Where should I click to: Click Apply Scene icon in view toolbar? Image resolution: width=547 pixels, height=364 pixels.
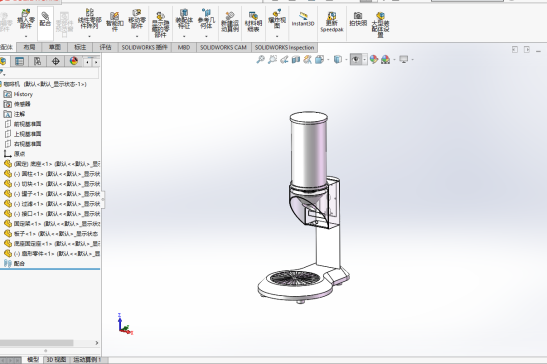click(385, 60)
